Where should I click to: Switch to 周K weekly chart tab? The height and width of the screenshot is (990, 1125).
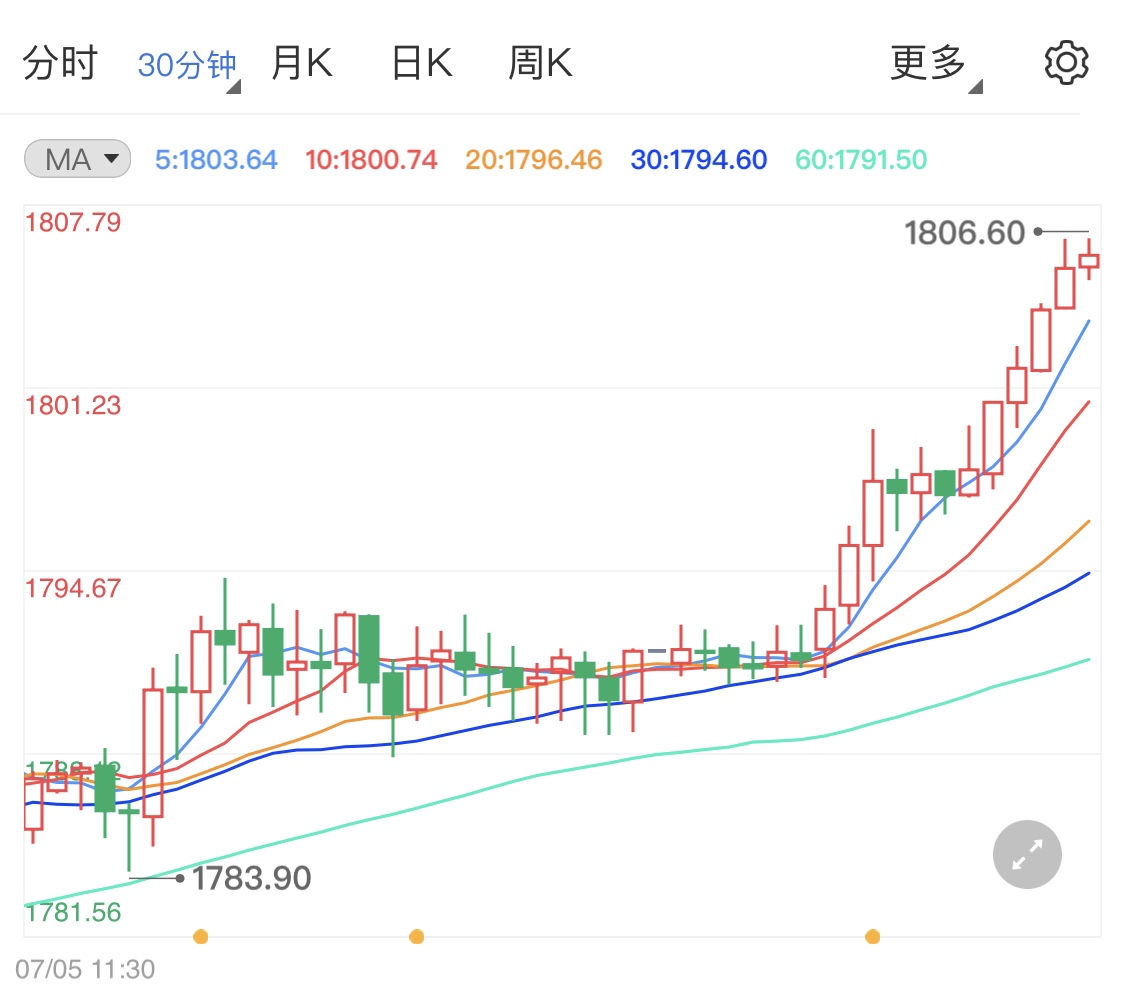click(540, 63)
